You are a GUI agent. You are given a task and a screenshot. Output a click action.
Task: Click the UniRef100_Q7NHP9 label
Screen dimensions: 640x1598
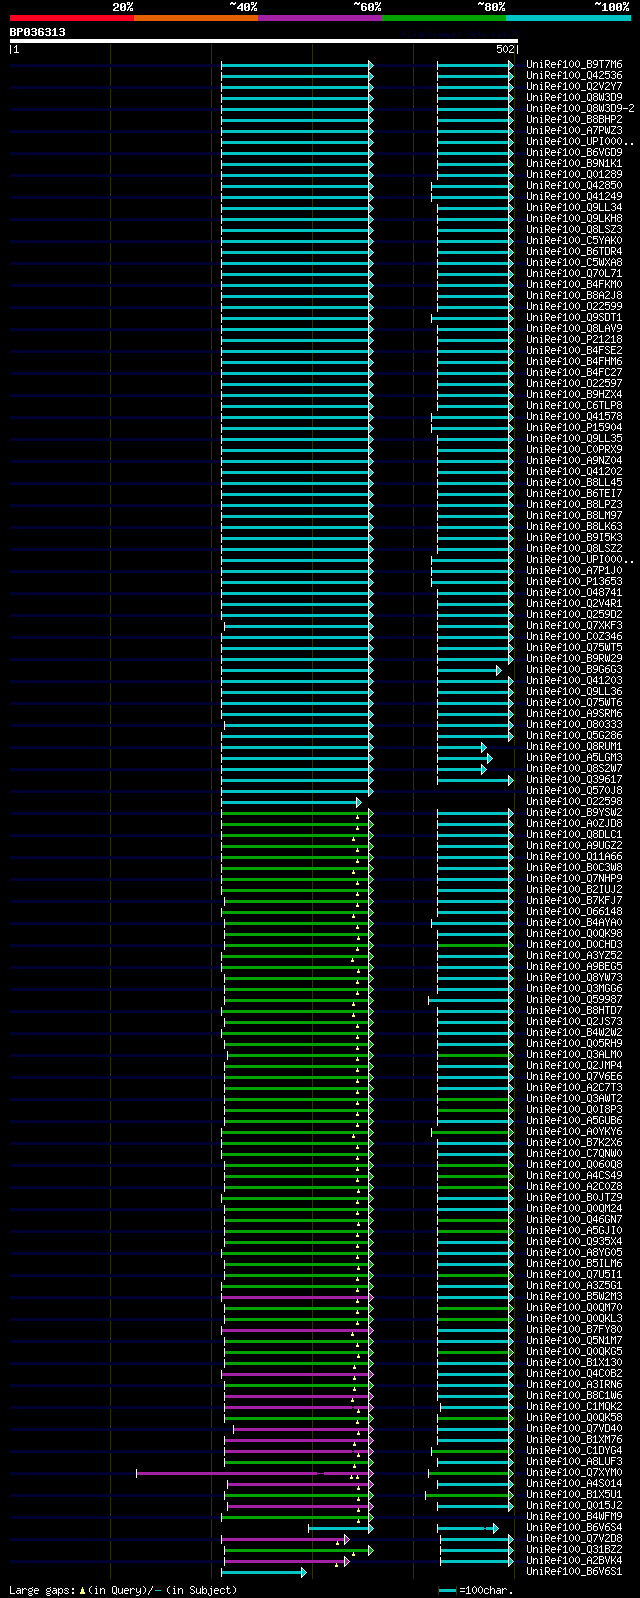point(574,878)
